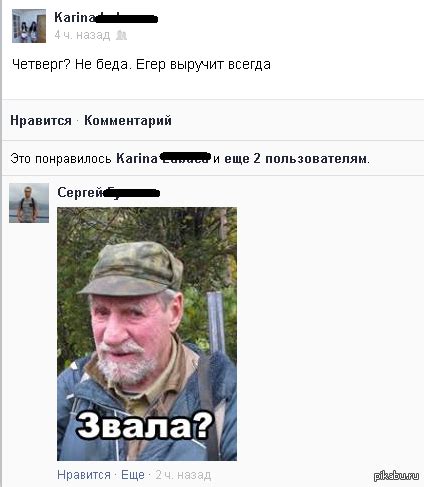Click the post text 'Четверг? Не беда'
Image resolution: width=424 pixels, height=487 pixels.
click(x=70, y=64)
